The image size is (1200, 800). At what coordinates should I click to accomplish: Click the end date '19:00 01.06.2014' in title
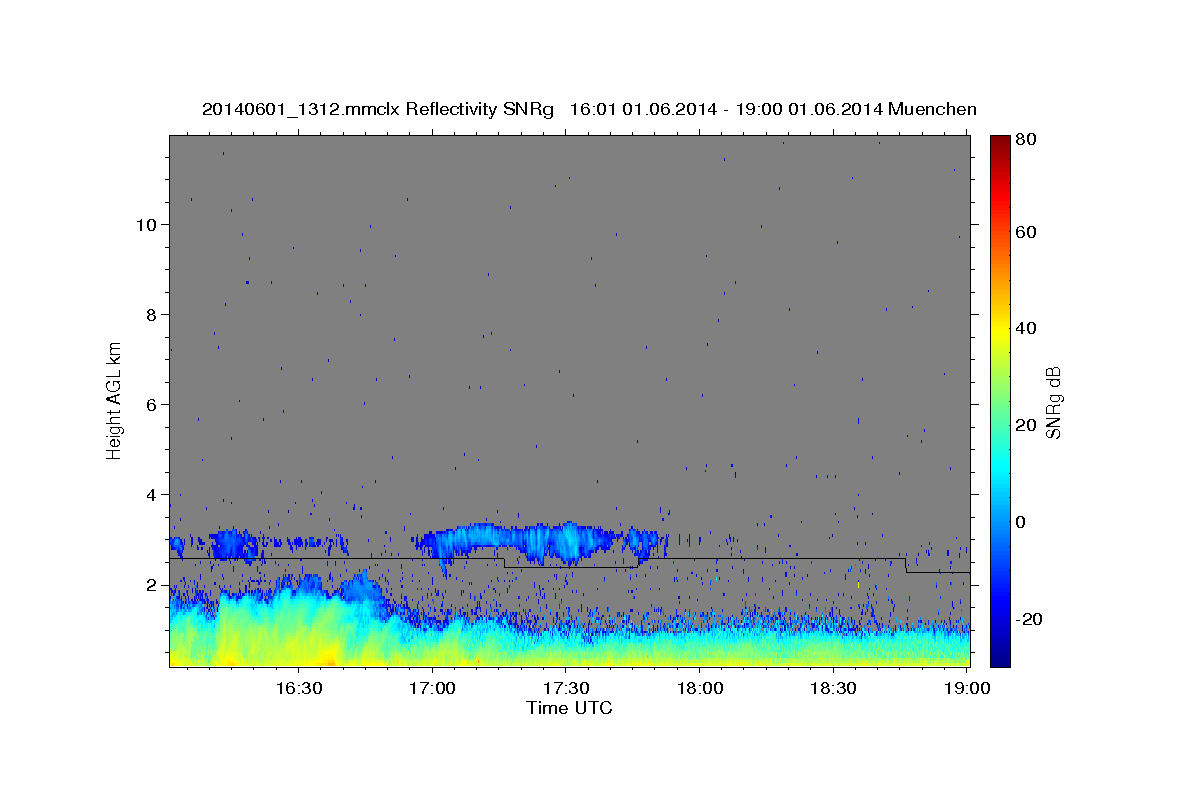809,110
